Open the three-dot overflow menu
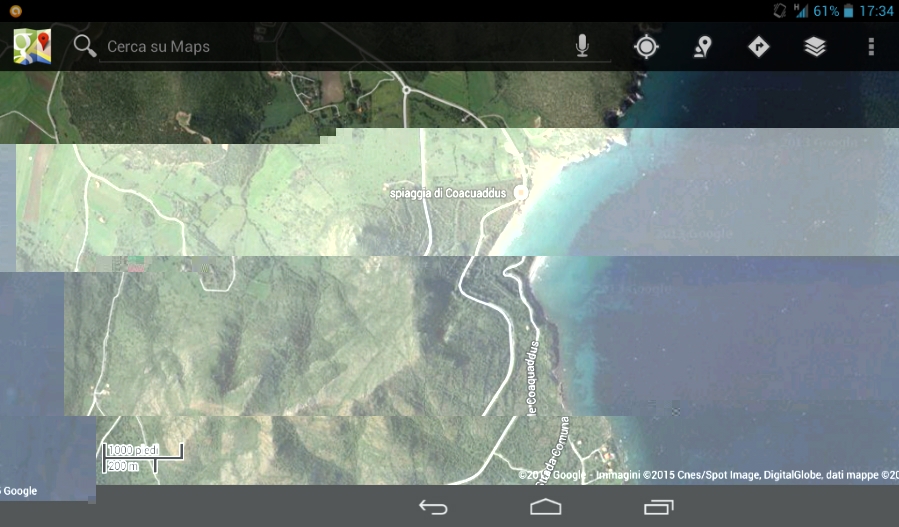Screen dimensions: 899x527 click(871, 46)
